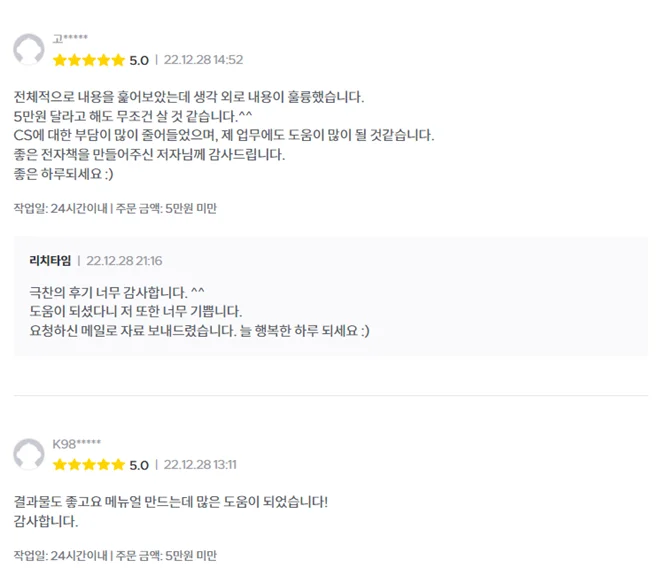Click the second review's 주문 금액: 5만원 미만 line

tap(166, 556)
